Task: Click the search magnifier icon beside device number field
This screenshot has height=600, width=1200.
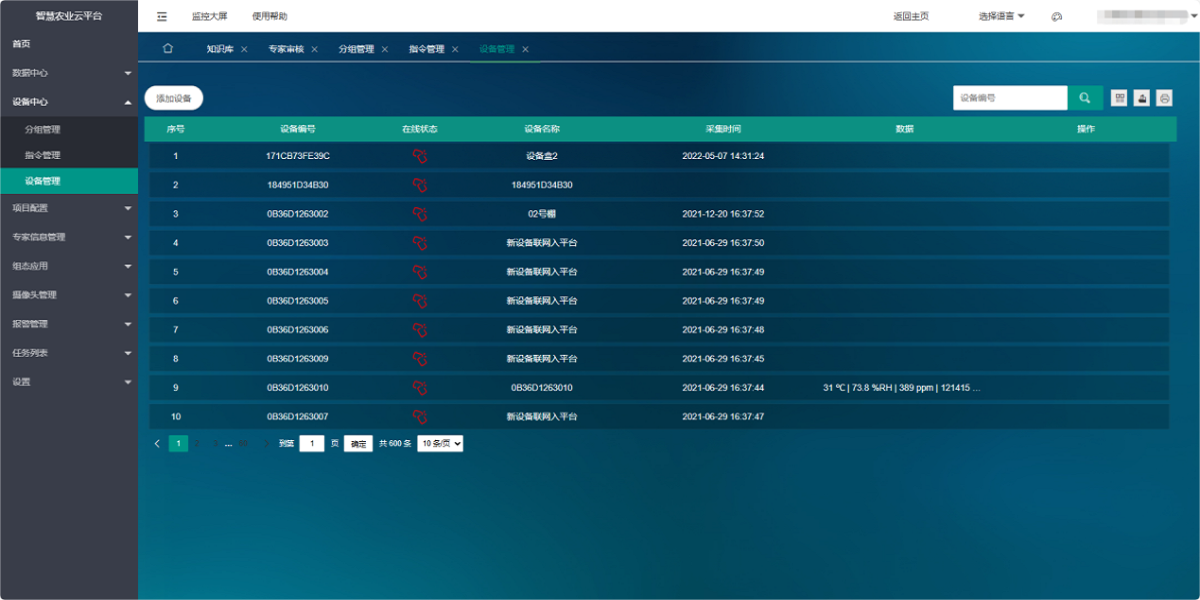Action: 1086,97
